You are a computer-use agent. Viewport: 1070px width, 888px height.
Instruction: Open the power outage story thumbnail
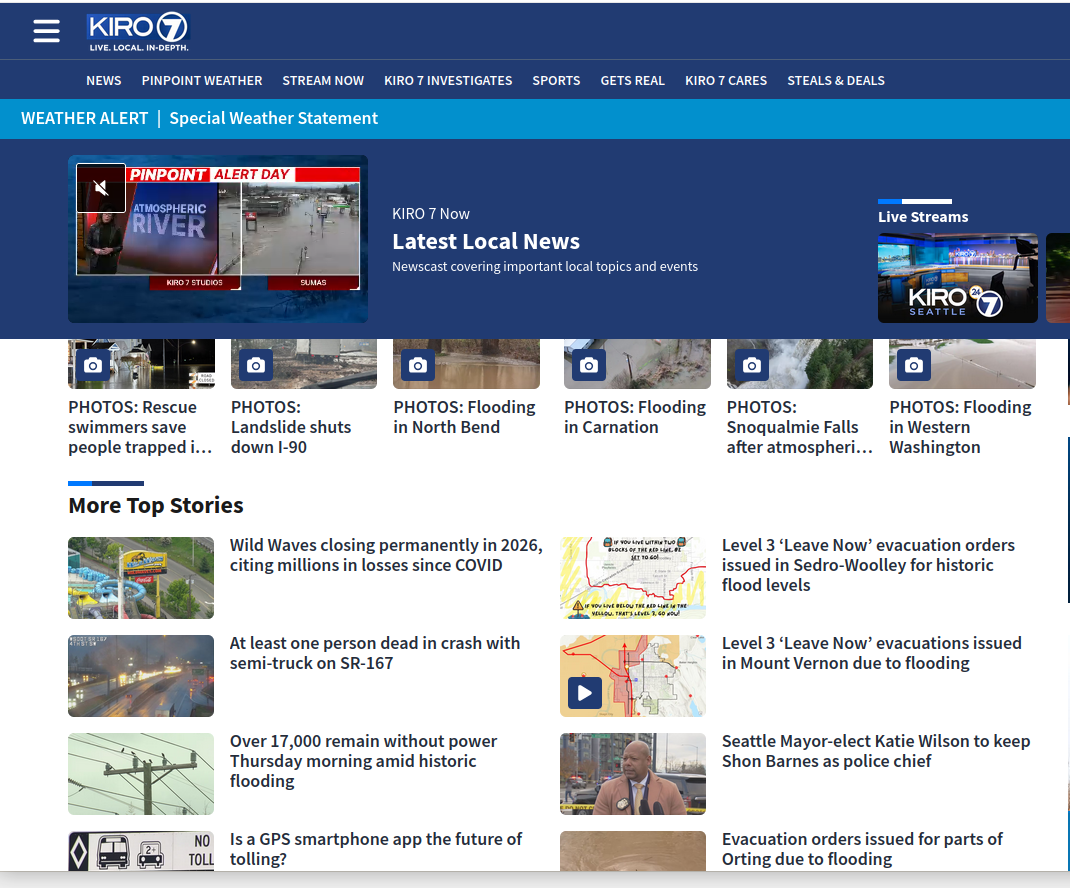(x=141, y=773)
